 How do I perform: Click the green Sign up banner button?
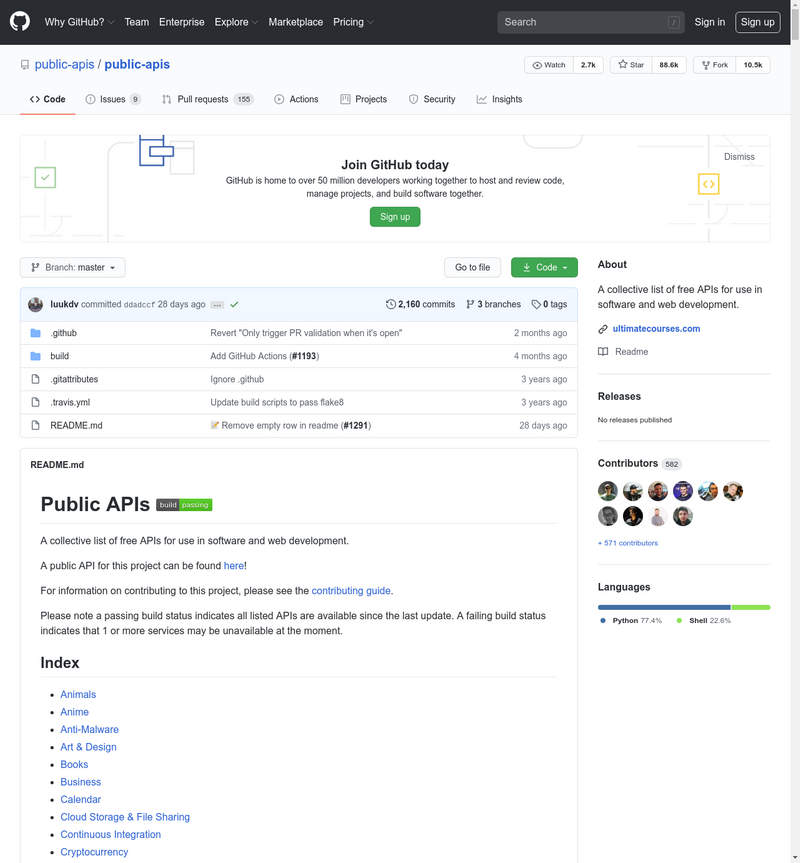click(x=395, y=217)
